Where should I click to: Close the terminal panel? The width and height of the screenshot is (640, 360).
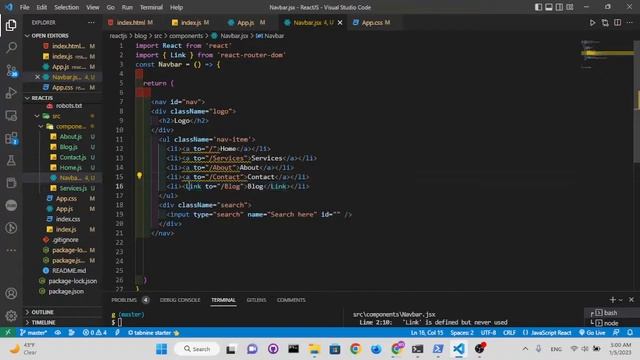point(631,300)
